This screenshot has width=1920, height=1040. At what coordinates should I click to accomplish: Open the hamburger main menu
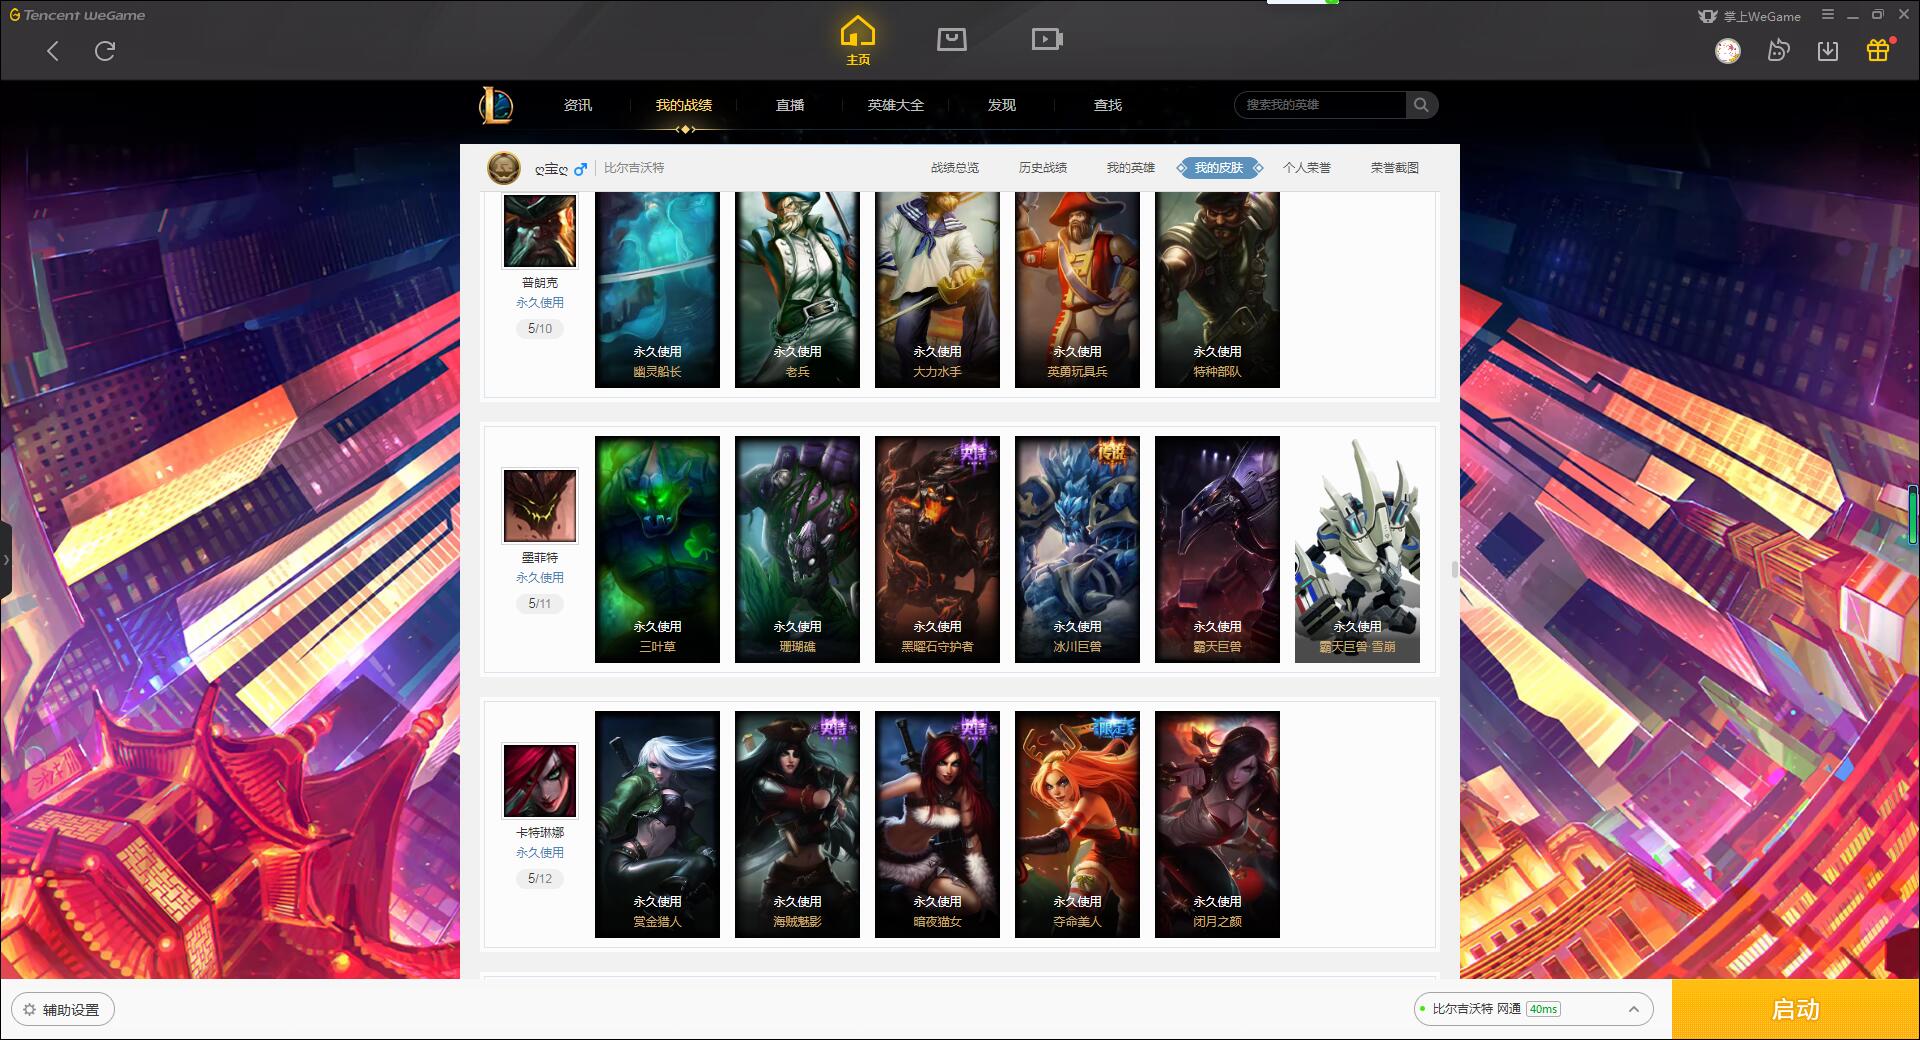click(x=1828, y=15)
